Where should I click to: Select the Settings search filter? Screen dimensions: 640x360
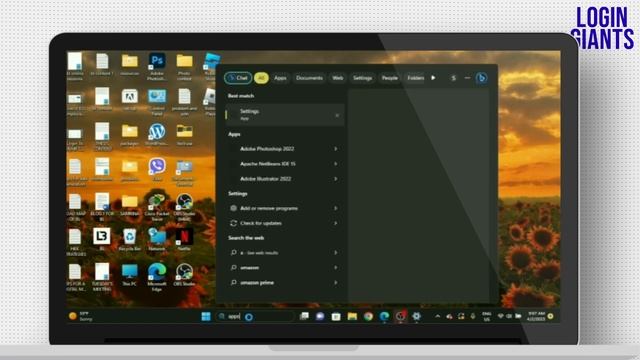[x=362, y=78]
